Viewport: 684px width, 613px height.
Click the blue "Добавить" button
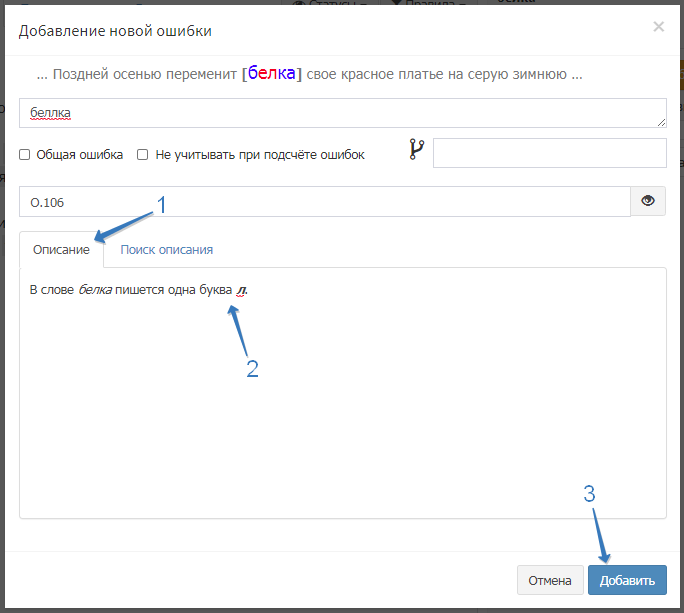click(627, 580)
